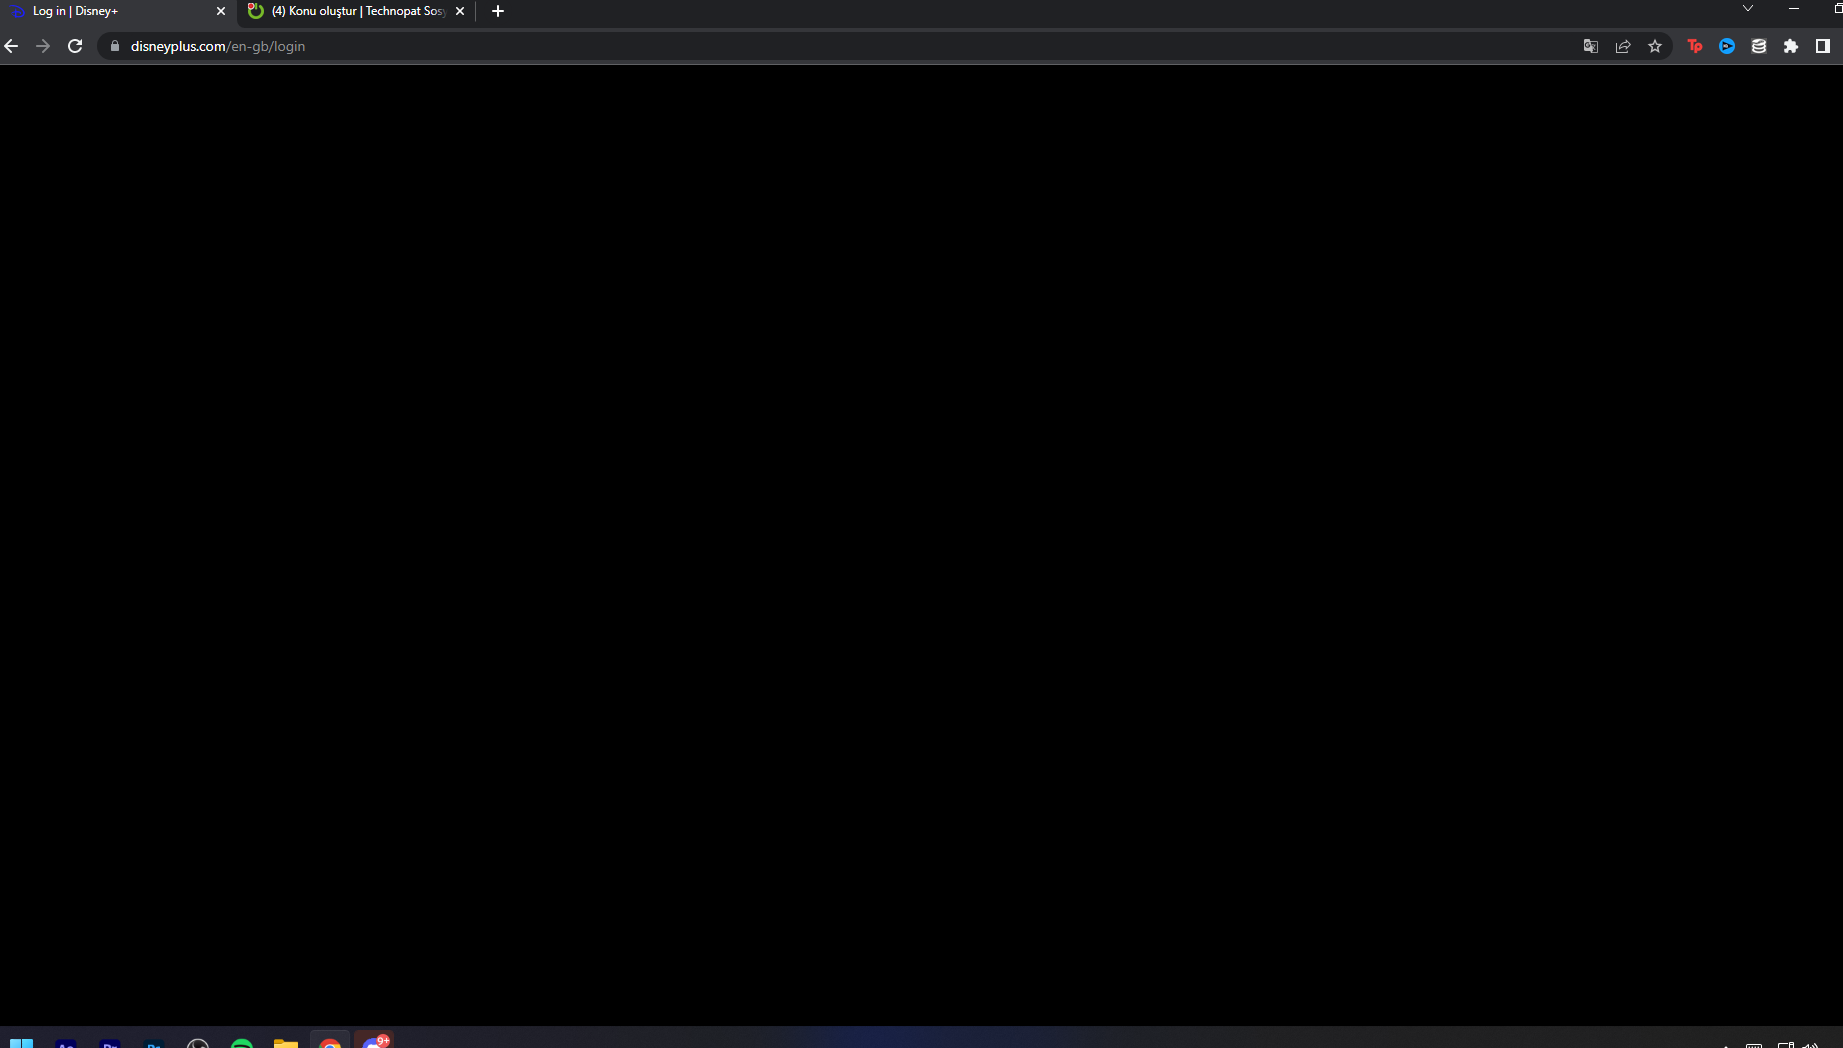The height and width of the screenshot is (1048, 1843).
Task: Open the browser side panel icon
Action: tap(1824, 46)
